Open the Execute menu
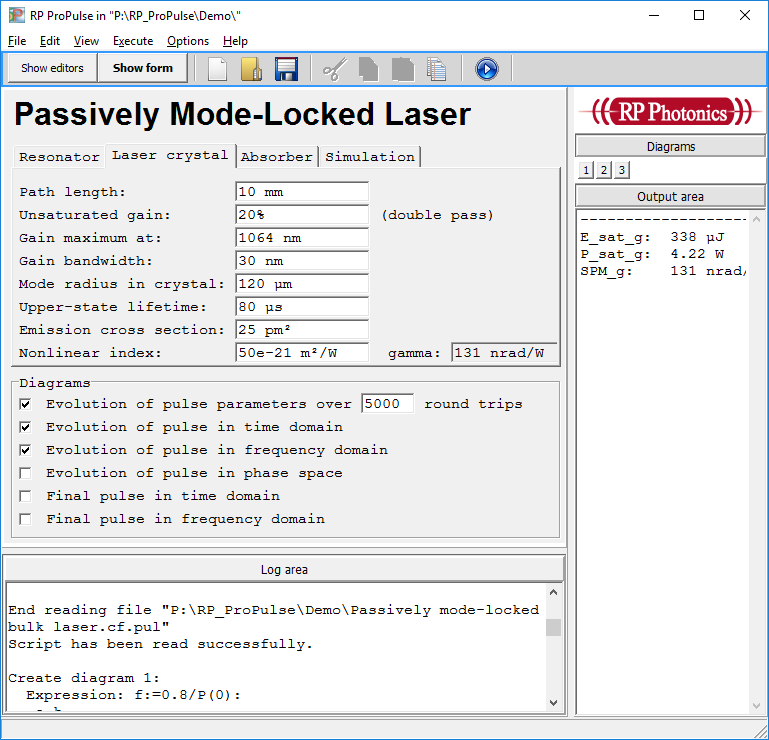Viewport: 769px width, 740px height. (133, 41)
